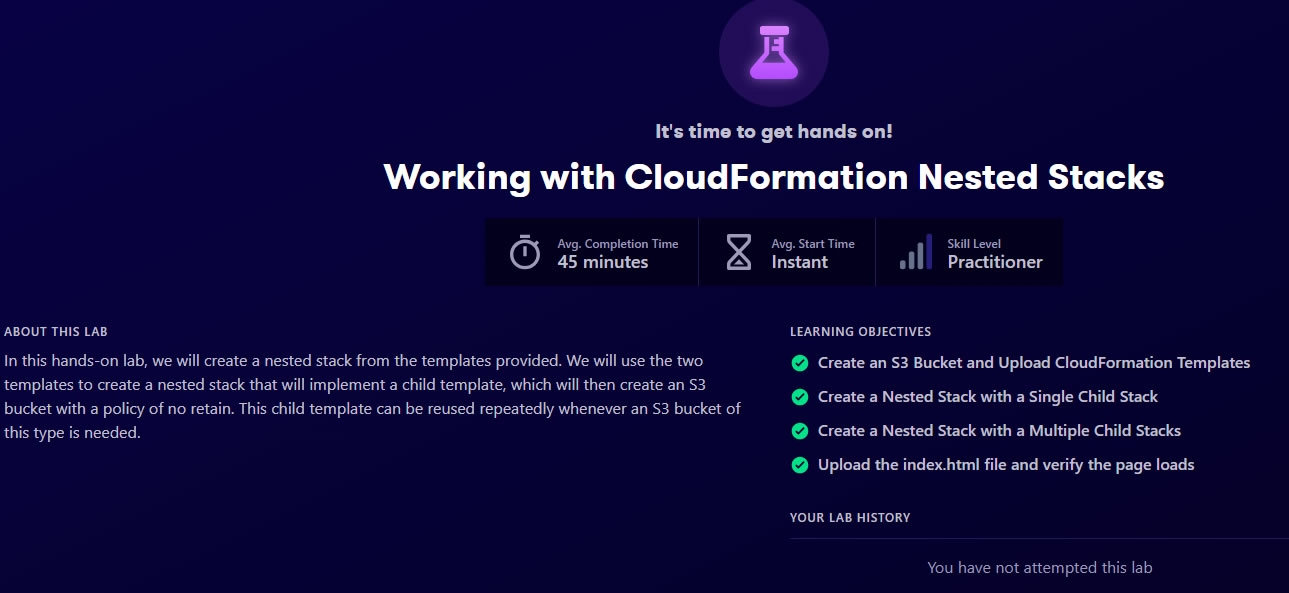Click the Instant start time value
The width and height of the screenshot is (1289, 593).
(x=800, y=262)
